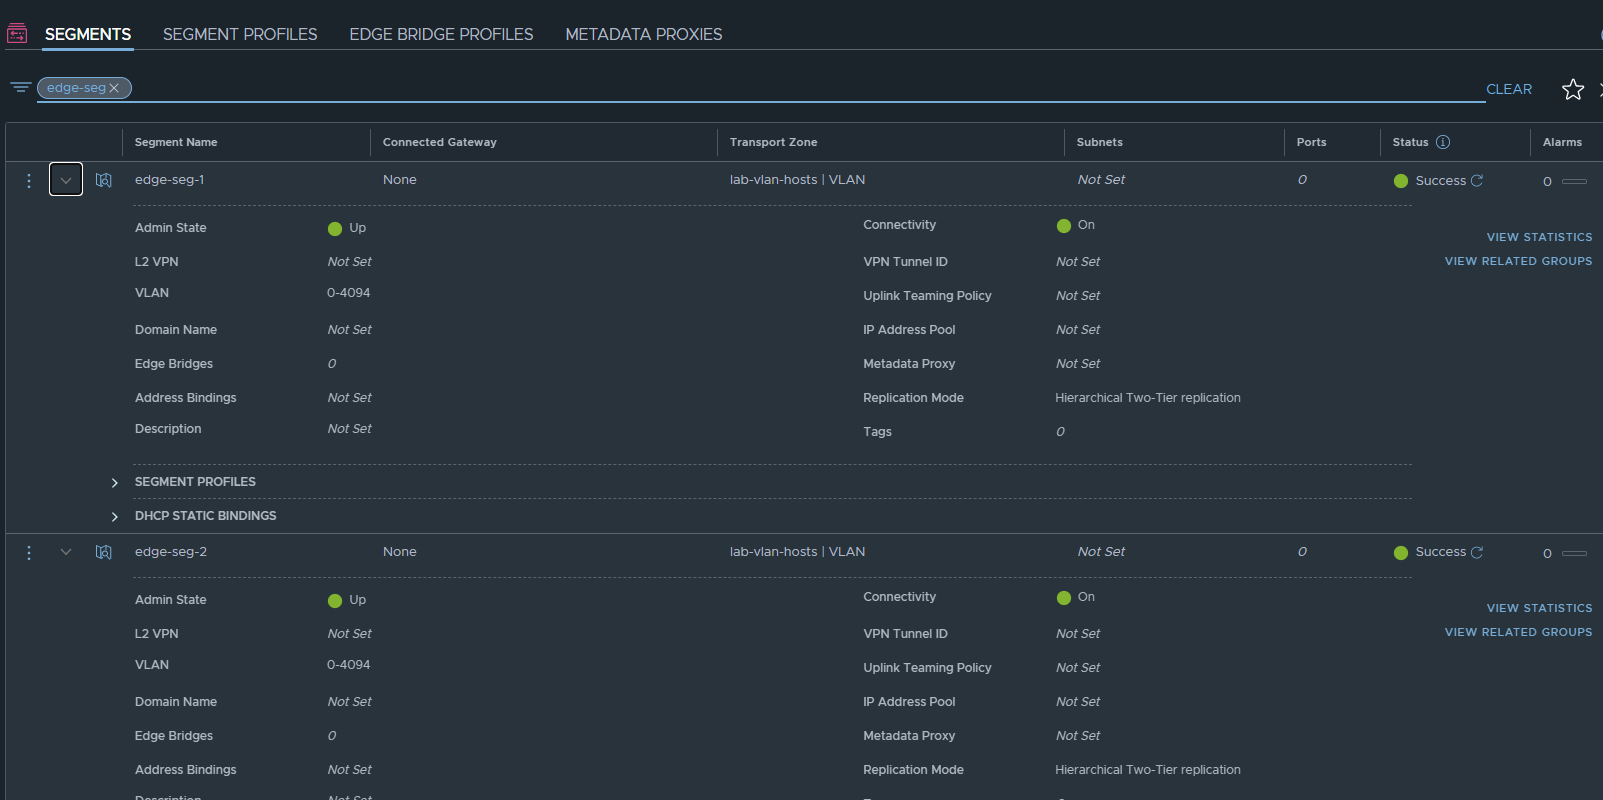Image resolution: width=1603 pixels, height=800 pixels.
Task: Refresh status of edge-seg-2
Action: (1477, 552)
